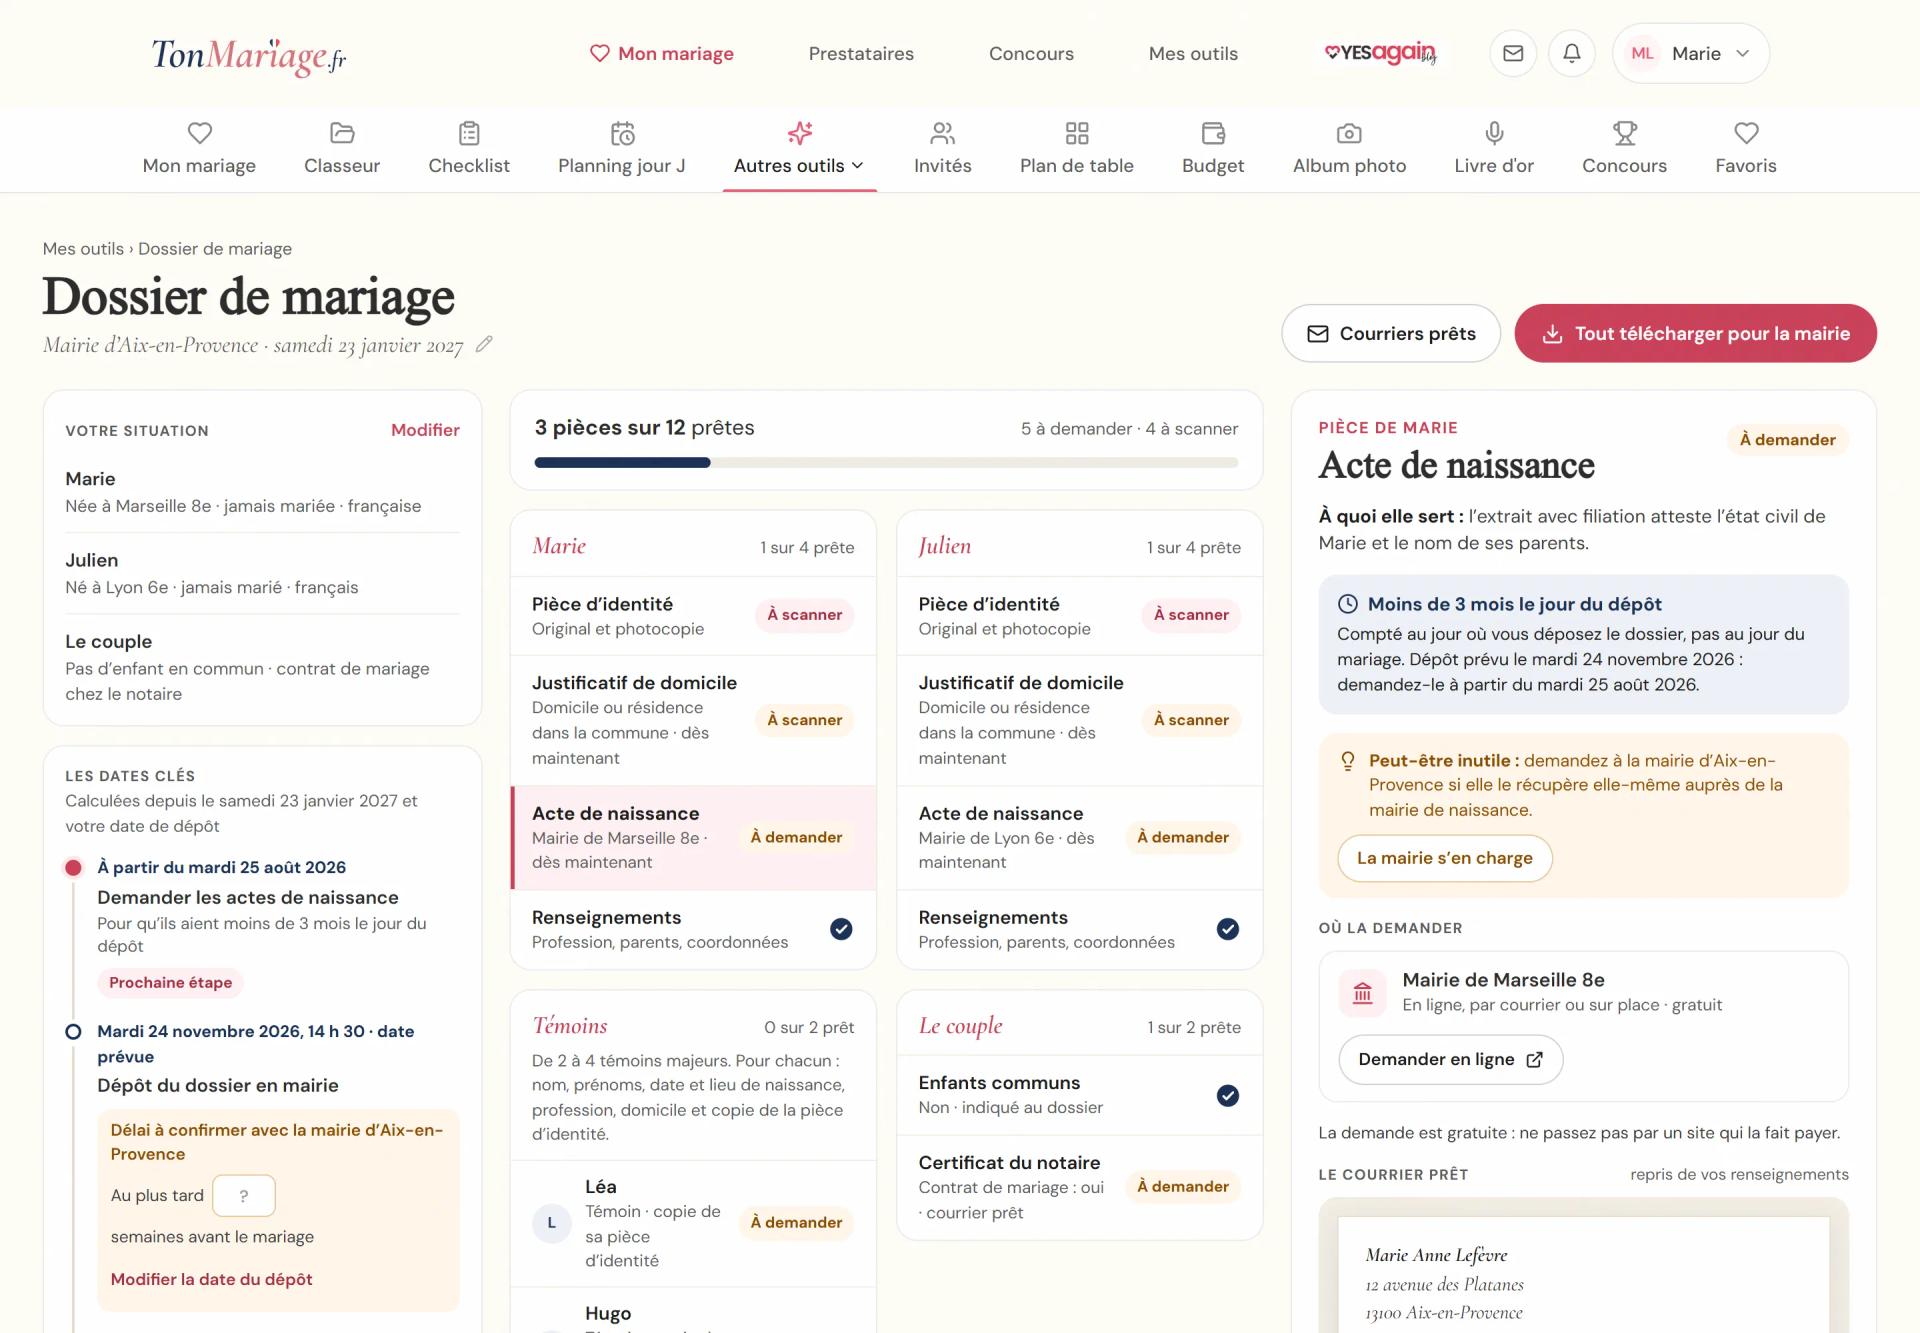This screenshot has width=1920, height=1333.
Task: Open Courriers prêts button
Action: click(1391, 333)
